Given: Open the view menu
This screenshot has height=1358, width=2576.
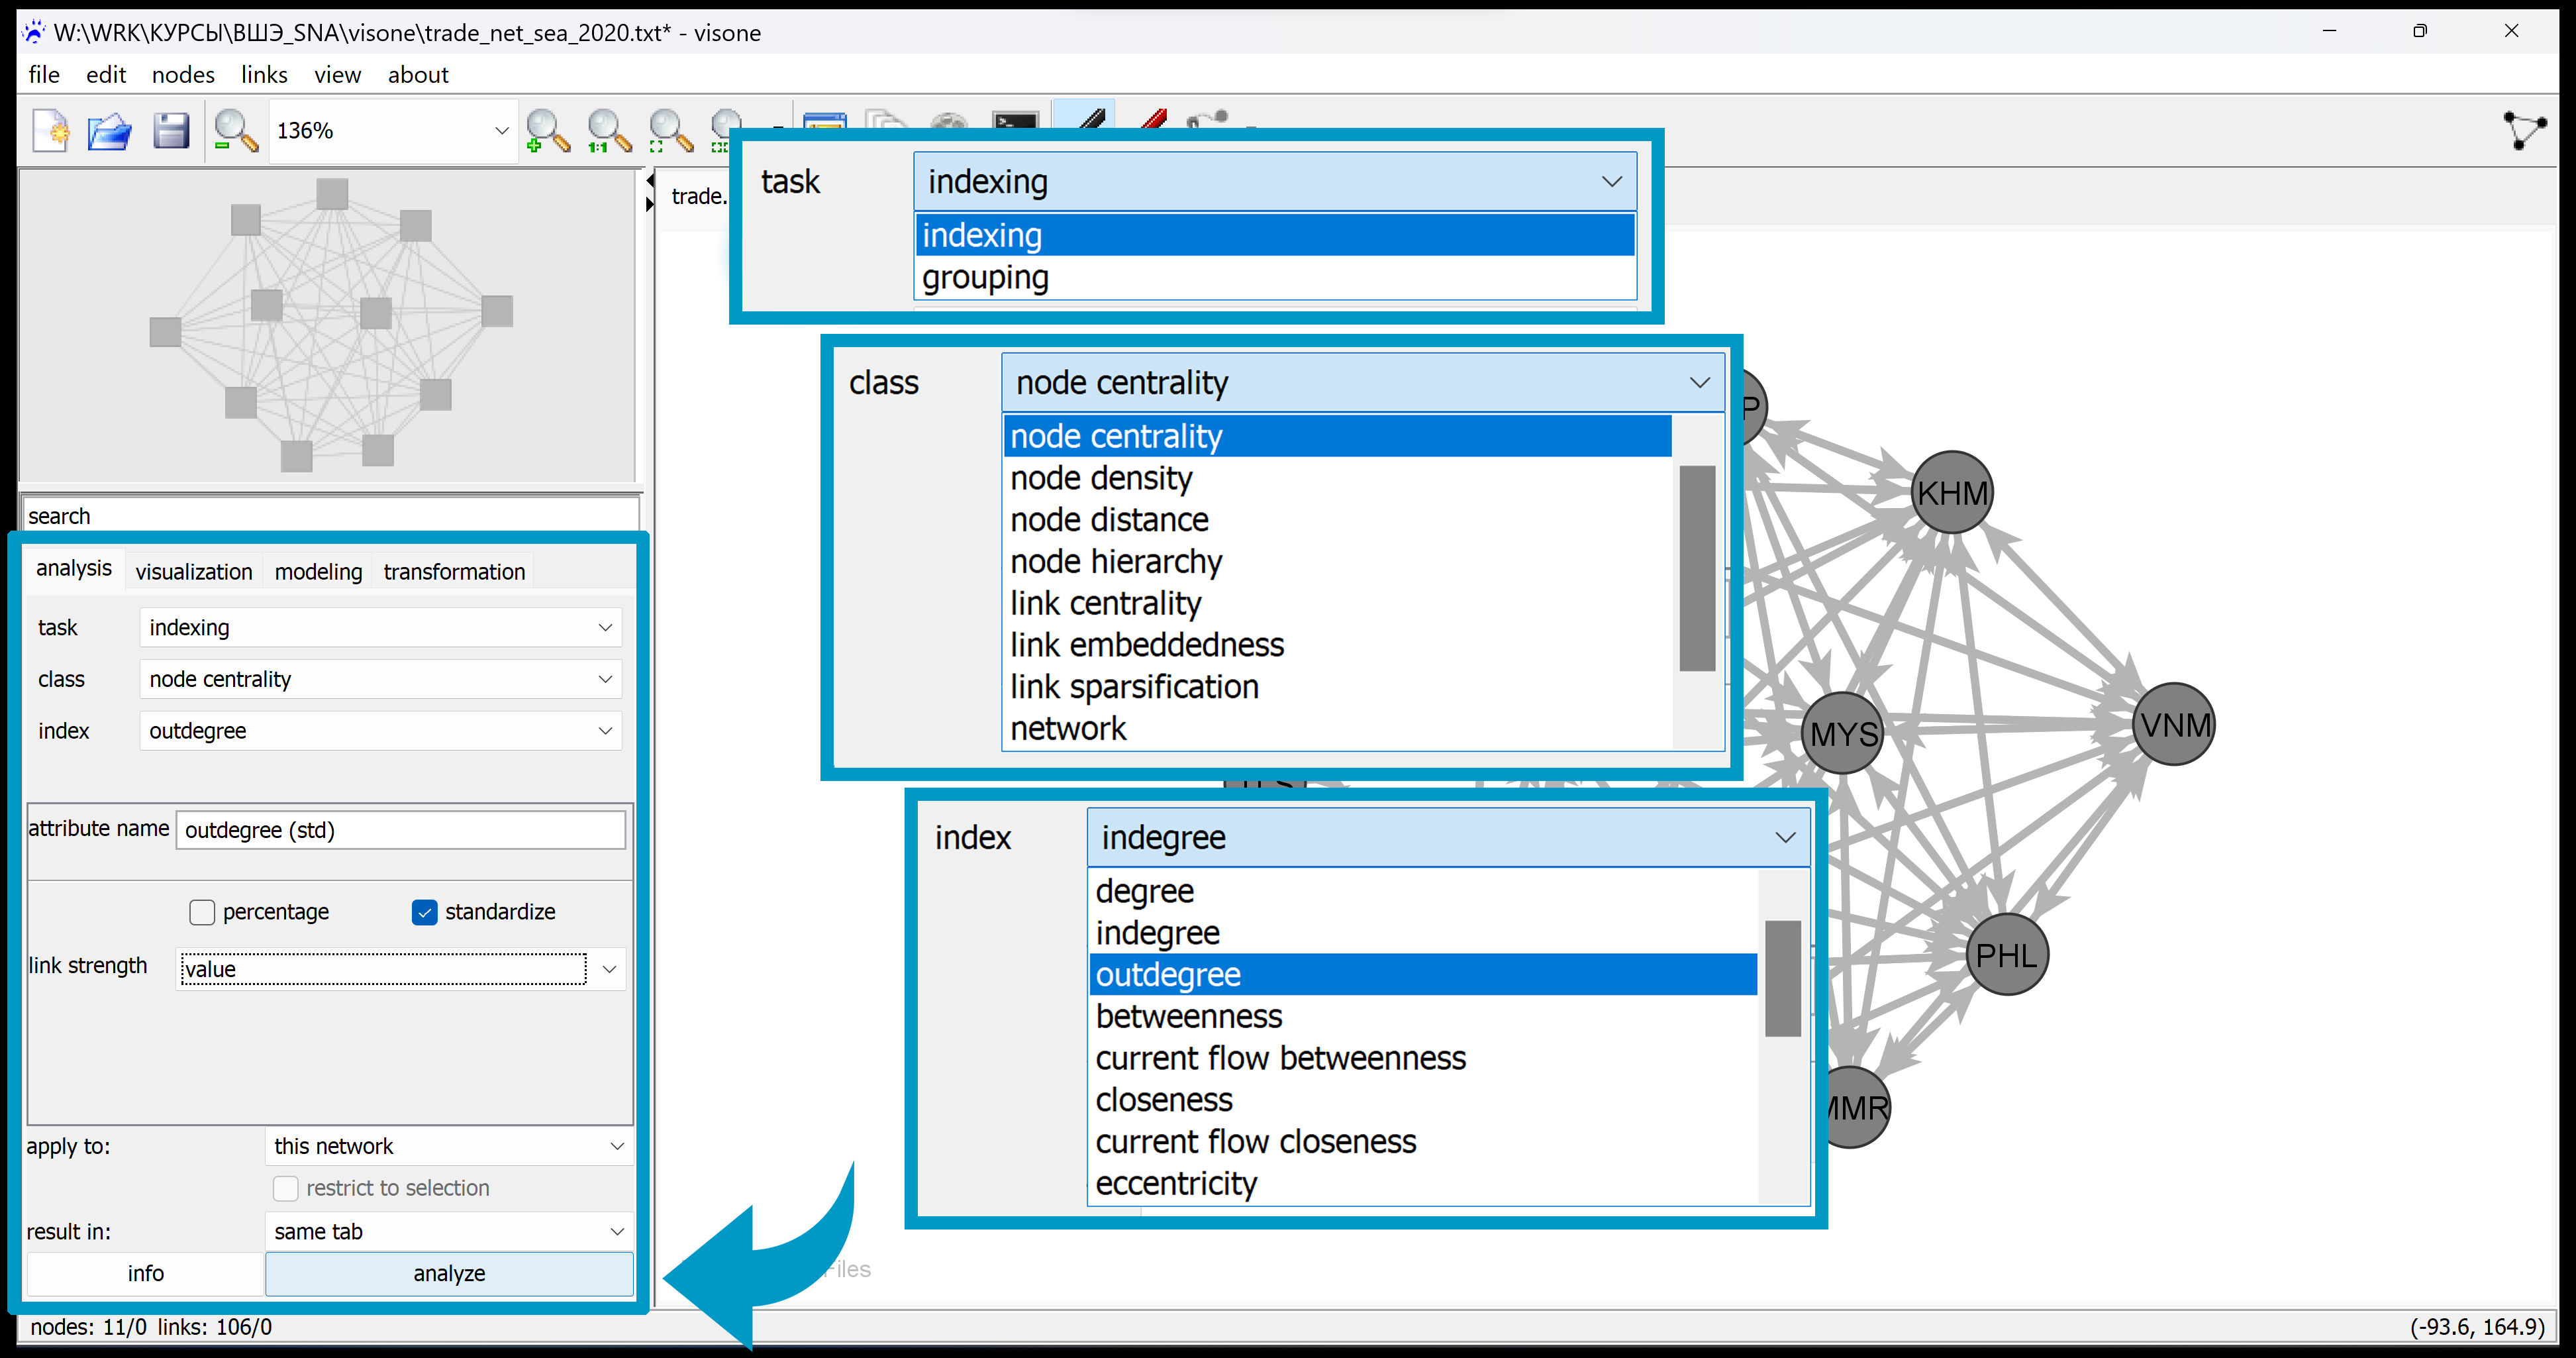Looking at the screenshot, I should pyautogui.click(x=337, y=75).
